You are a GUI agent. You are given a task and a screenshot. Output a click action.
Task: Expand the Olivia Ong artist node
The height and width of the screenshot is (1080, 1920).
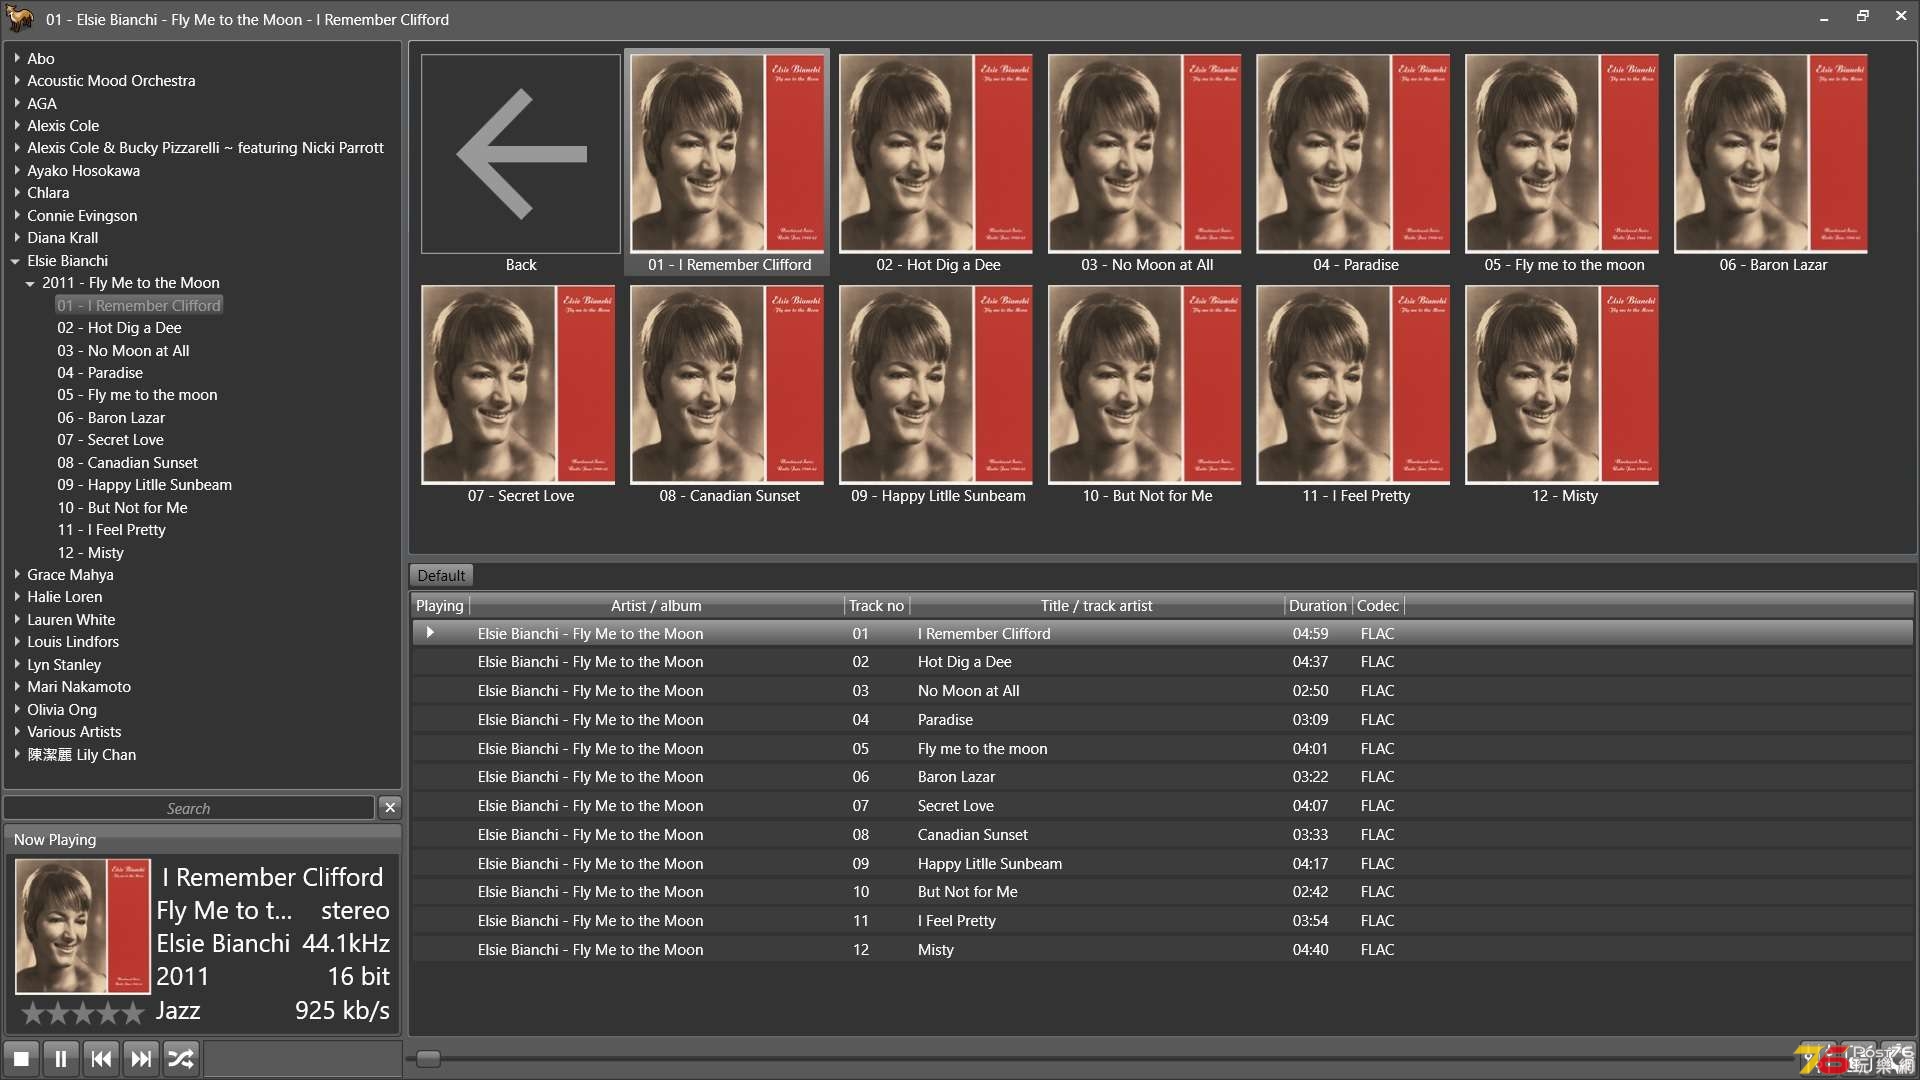[17, 709]
